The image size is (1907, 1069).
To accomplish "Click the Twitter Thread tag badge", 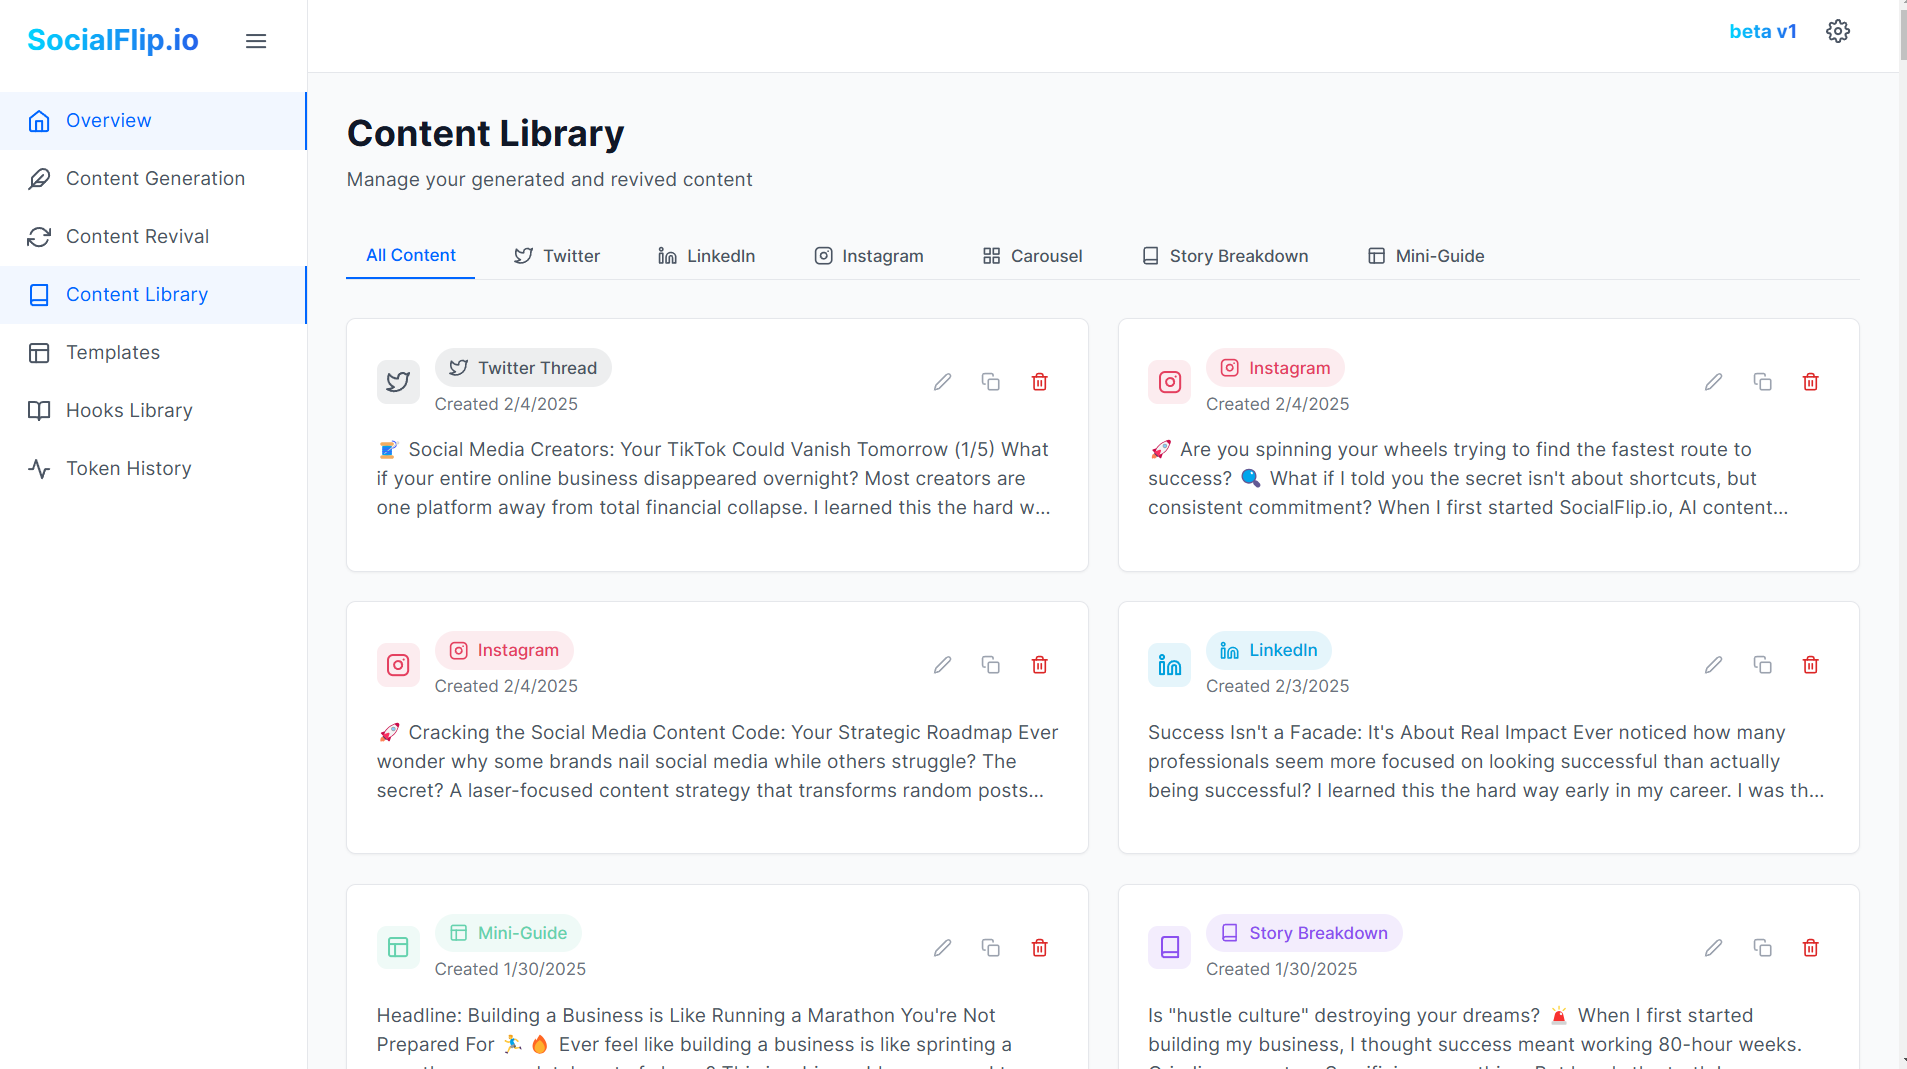I will point(523,368).
